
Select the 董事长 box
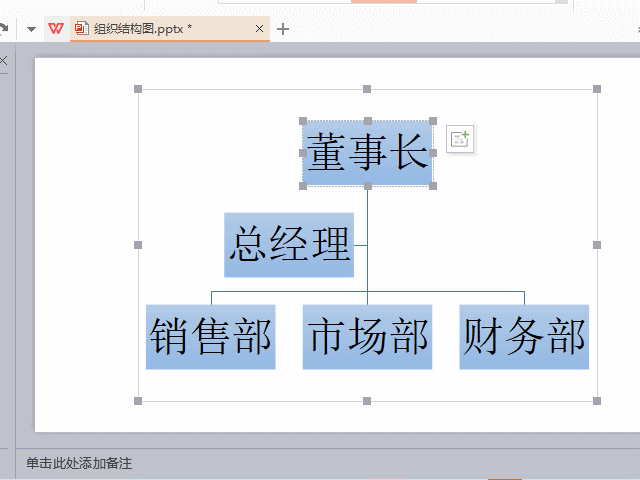pos(368,153)
